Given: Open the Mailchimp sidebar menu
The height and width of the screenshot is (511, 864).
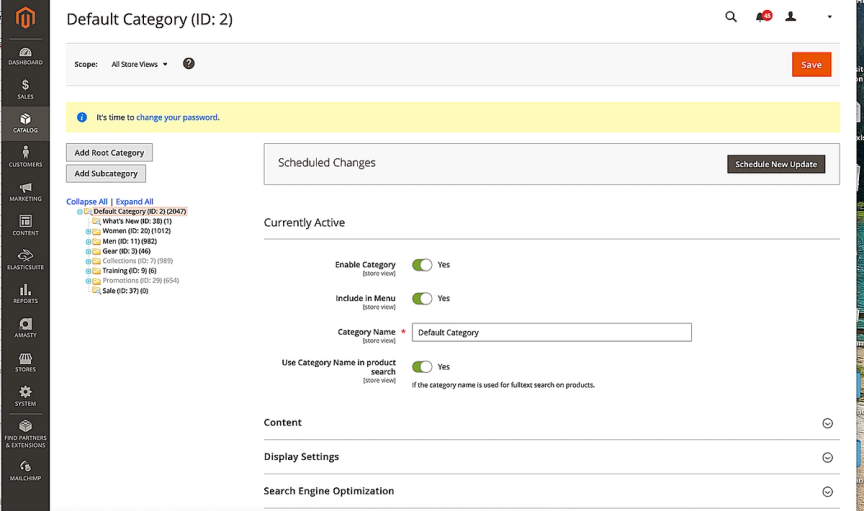Looking at the screenshot, I should pos(25,471).
